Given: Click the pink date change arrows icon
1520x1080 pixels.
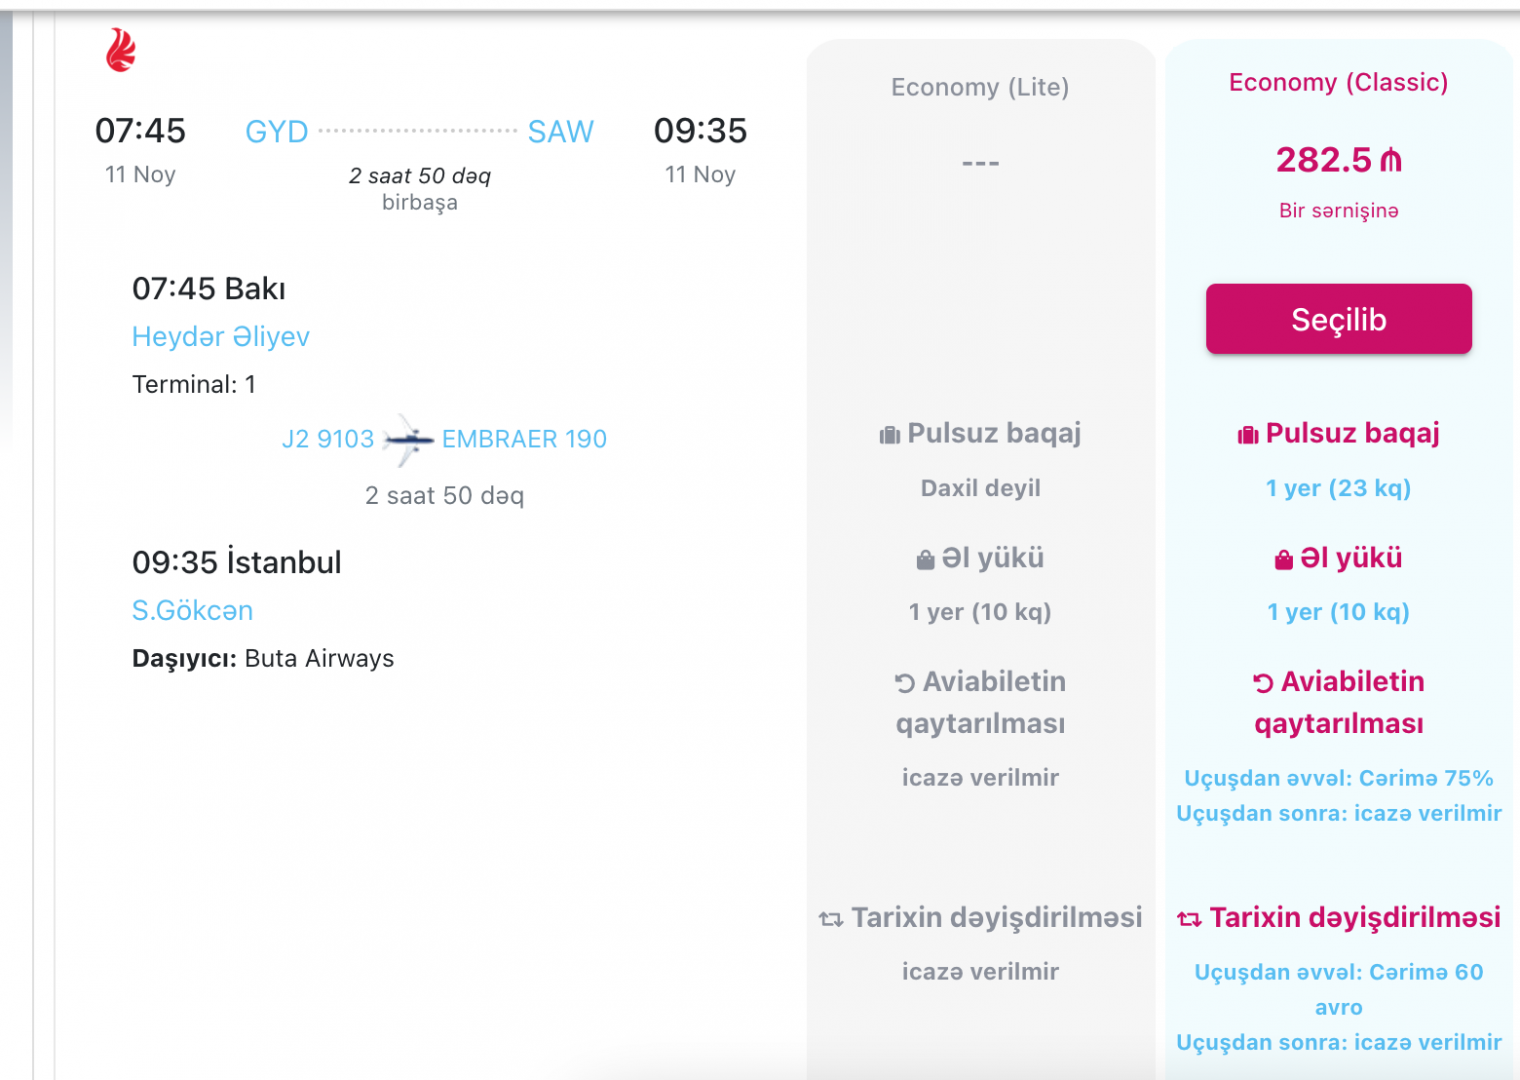Looking at the screenshot, I should coord(1189,919).
